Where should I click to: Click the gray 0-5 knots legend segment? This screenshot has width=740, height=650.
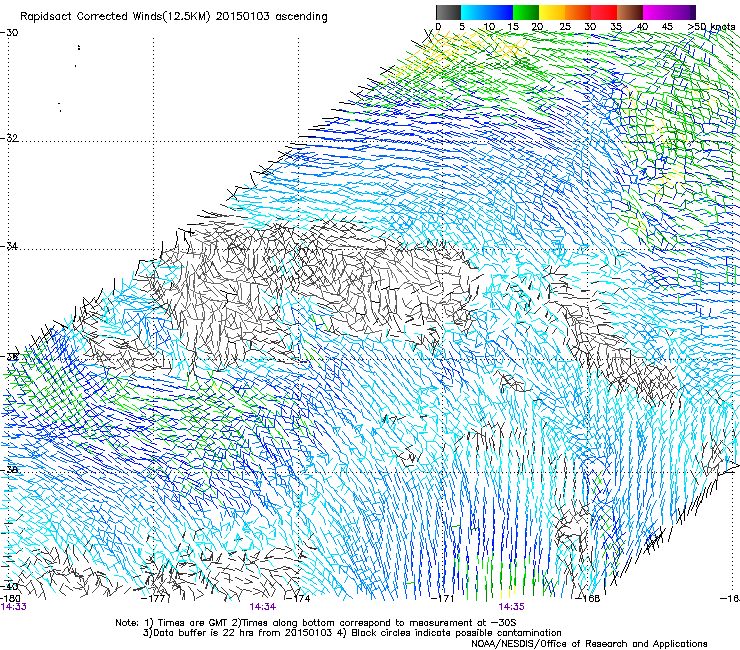click(x=448, y=12)
